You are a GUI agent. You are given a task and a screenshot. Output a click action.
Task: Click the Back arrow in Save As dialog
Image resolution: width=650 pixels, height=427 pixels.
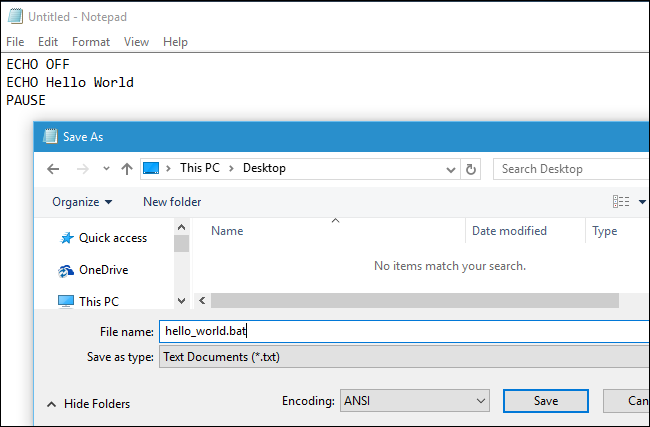pyautogui.click(x=52, y=169)
